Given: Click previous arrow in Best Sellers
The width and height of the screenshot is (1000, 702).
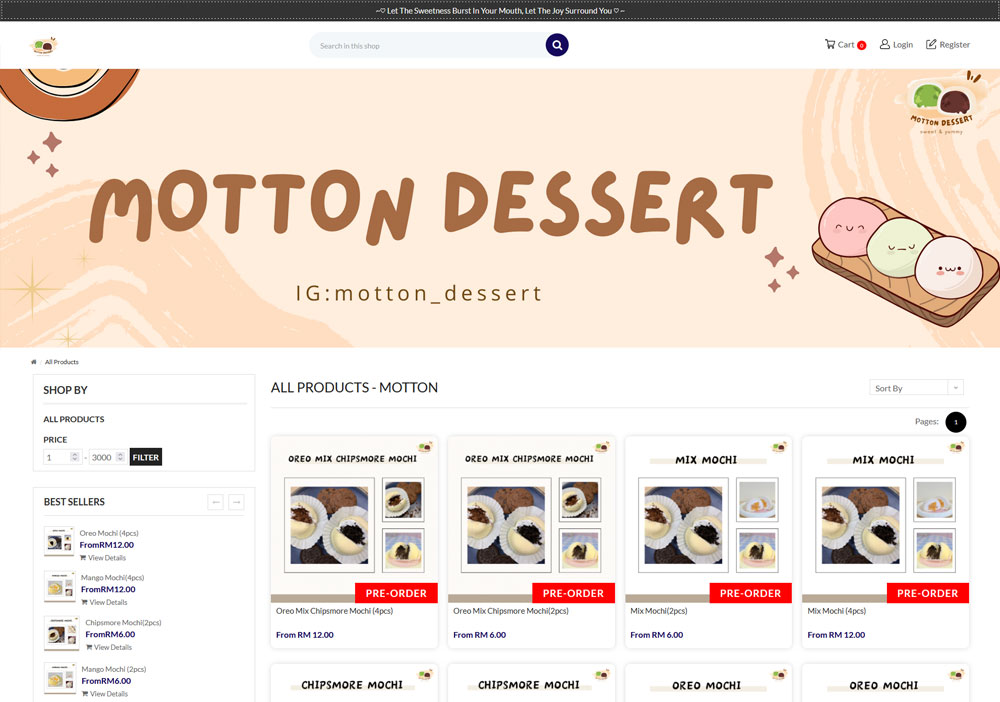Looking at the screenshot, I should point(216,502).
